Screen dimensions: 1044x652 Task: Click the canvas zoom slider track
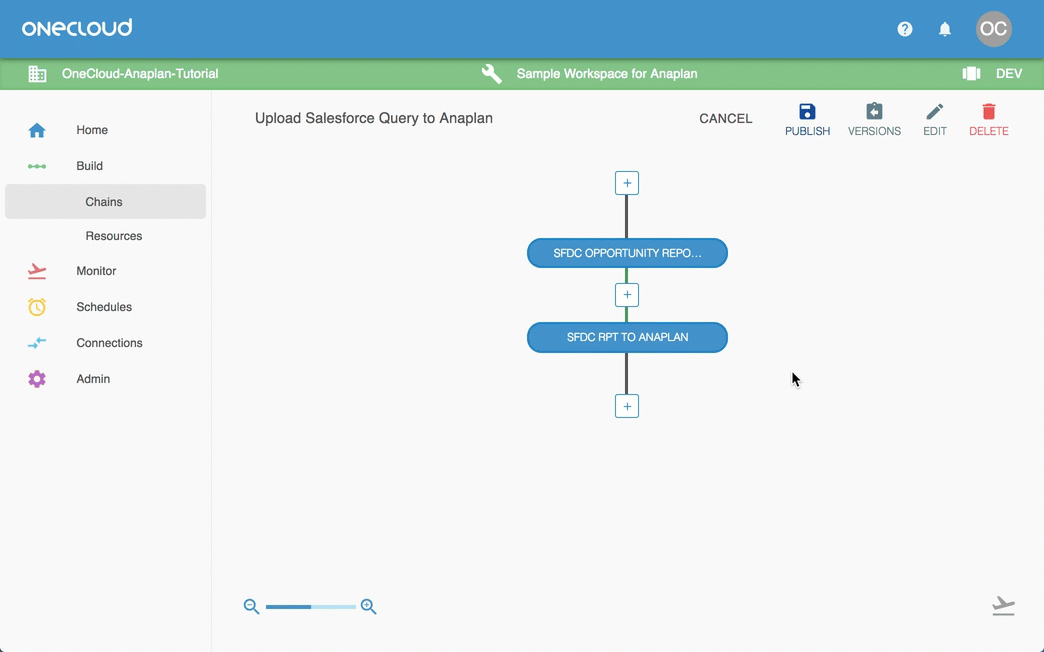pos(310,607)
